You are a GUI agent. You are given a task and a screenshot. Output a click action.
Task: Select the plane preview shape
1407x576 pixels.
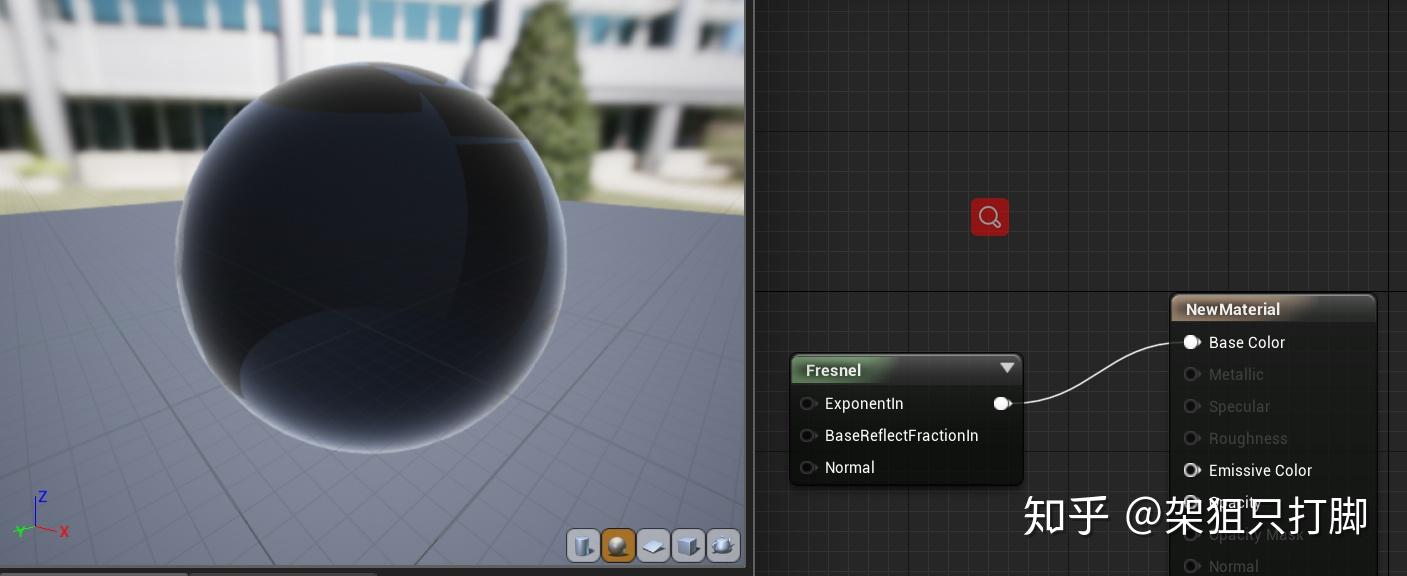pyautogui.click(x=653, y=545)
